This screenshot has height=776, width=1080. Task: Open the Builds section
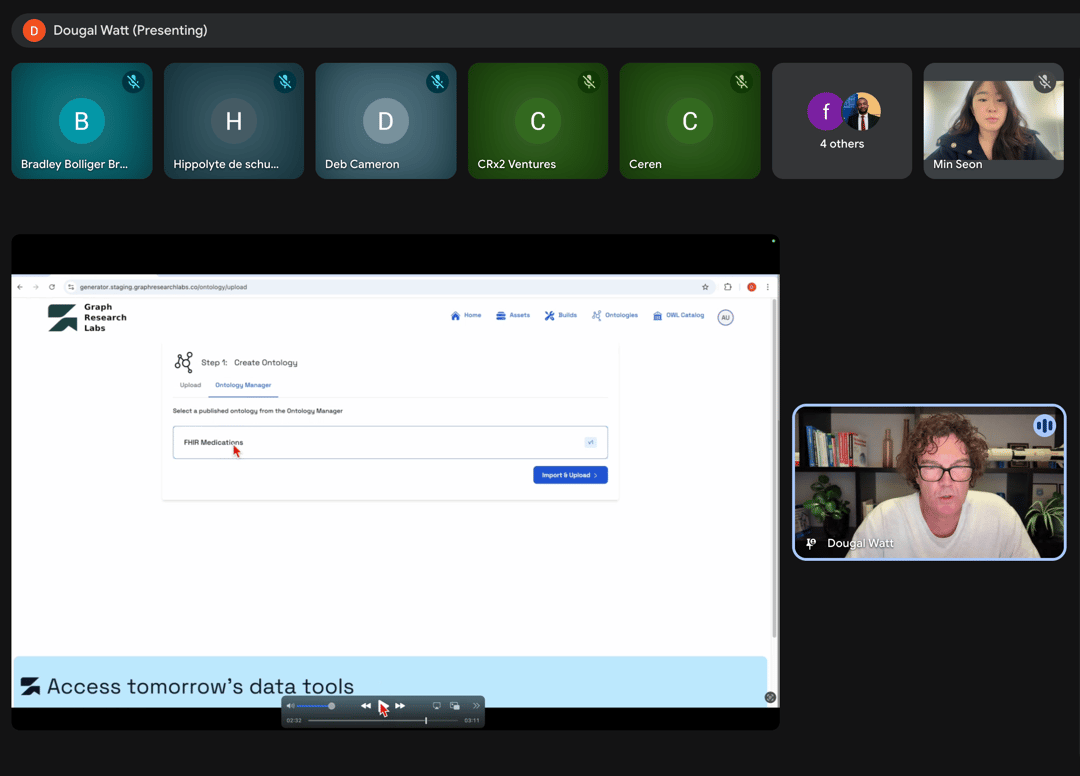561,315
